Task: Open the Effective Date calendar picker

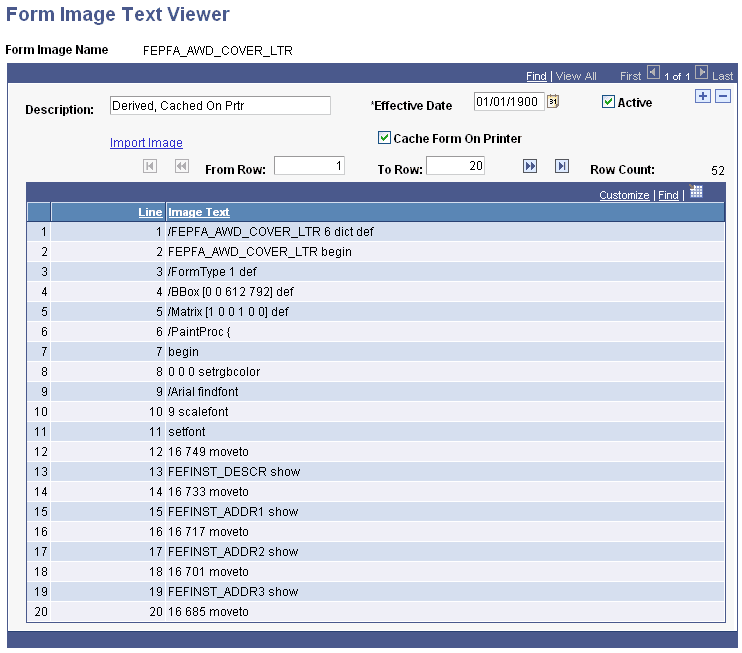Action: (553, 101)
